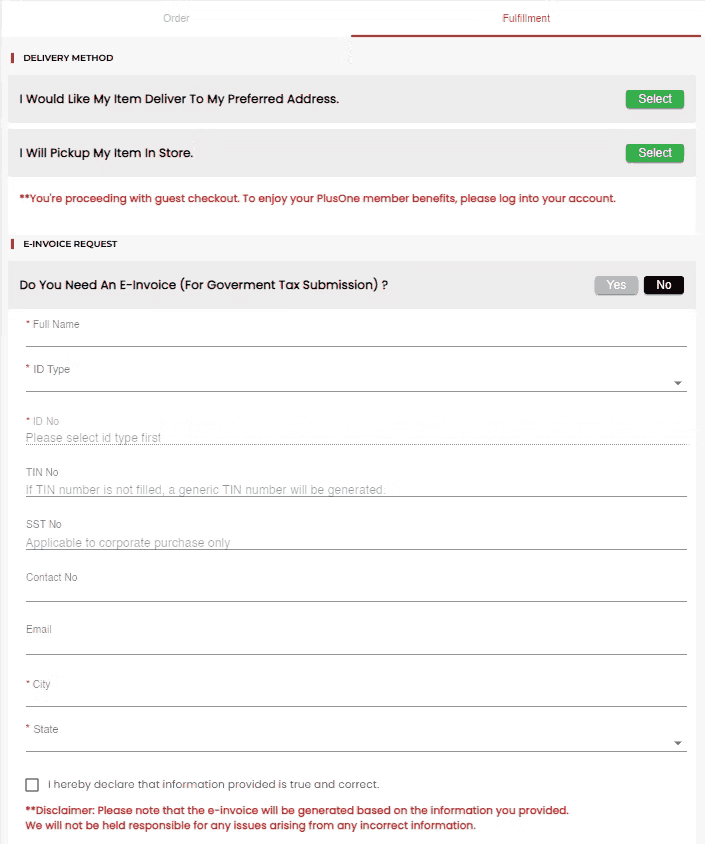Click the State dropdown arrow
The height and width of the screenshot is (844, 705).
[x=678, y=743]
